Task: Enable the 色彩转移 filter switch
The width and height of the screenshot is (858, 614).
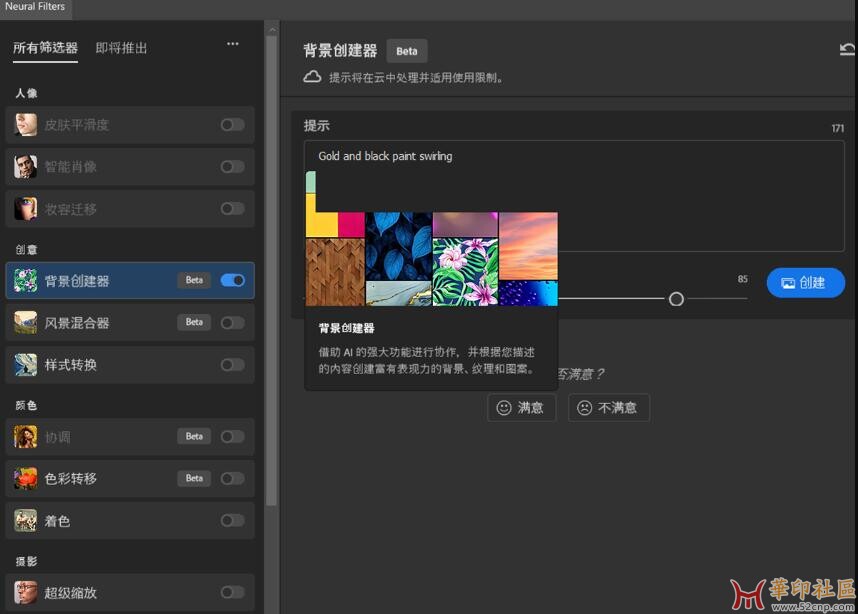Action: [233, 478]
